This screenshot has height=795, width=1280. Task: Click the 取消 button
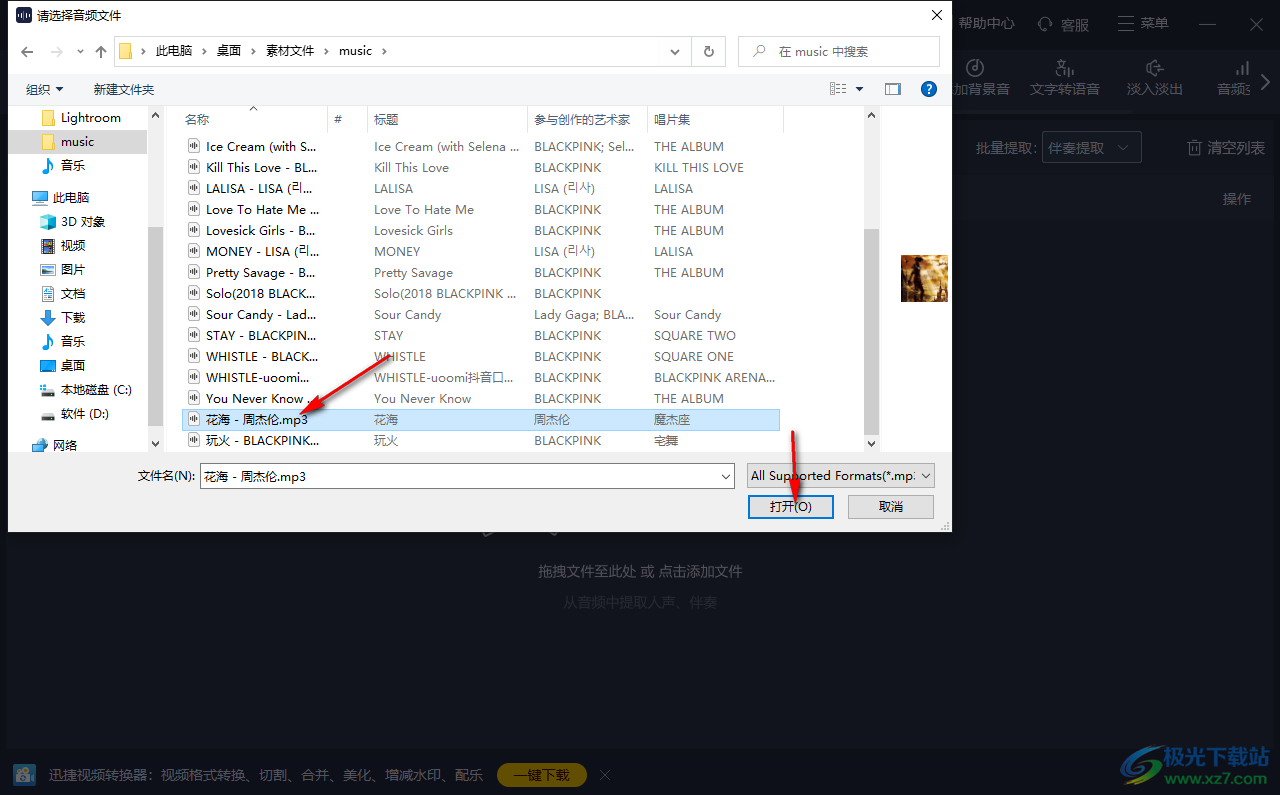pos(891,507)
